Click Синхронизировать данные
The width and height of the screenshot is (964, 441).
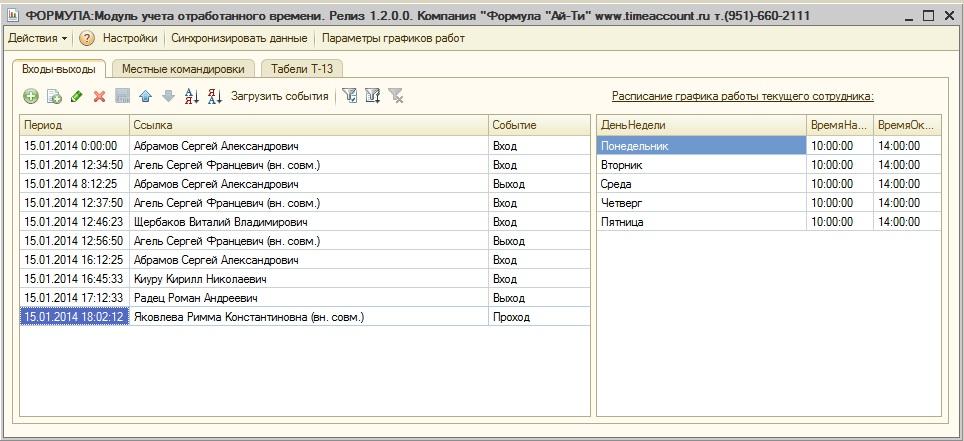pos(239,38)
